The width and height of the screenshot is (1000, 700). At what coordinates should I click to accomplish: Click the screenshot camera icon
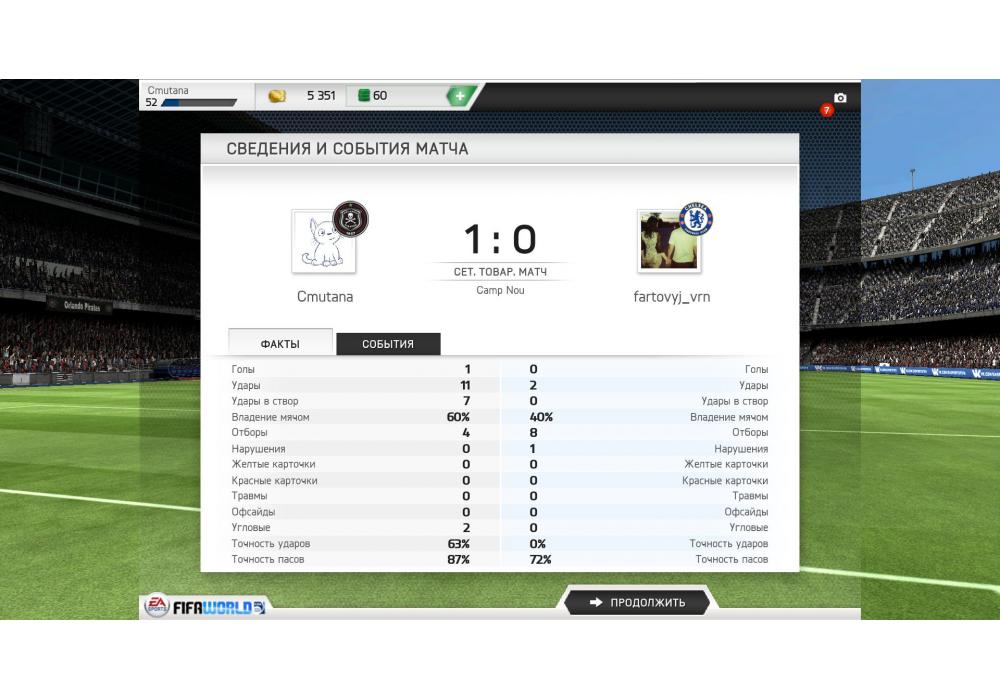pos(840,98)
